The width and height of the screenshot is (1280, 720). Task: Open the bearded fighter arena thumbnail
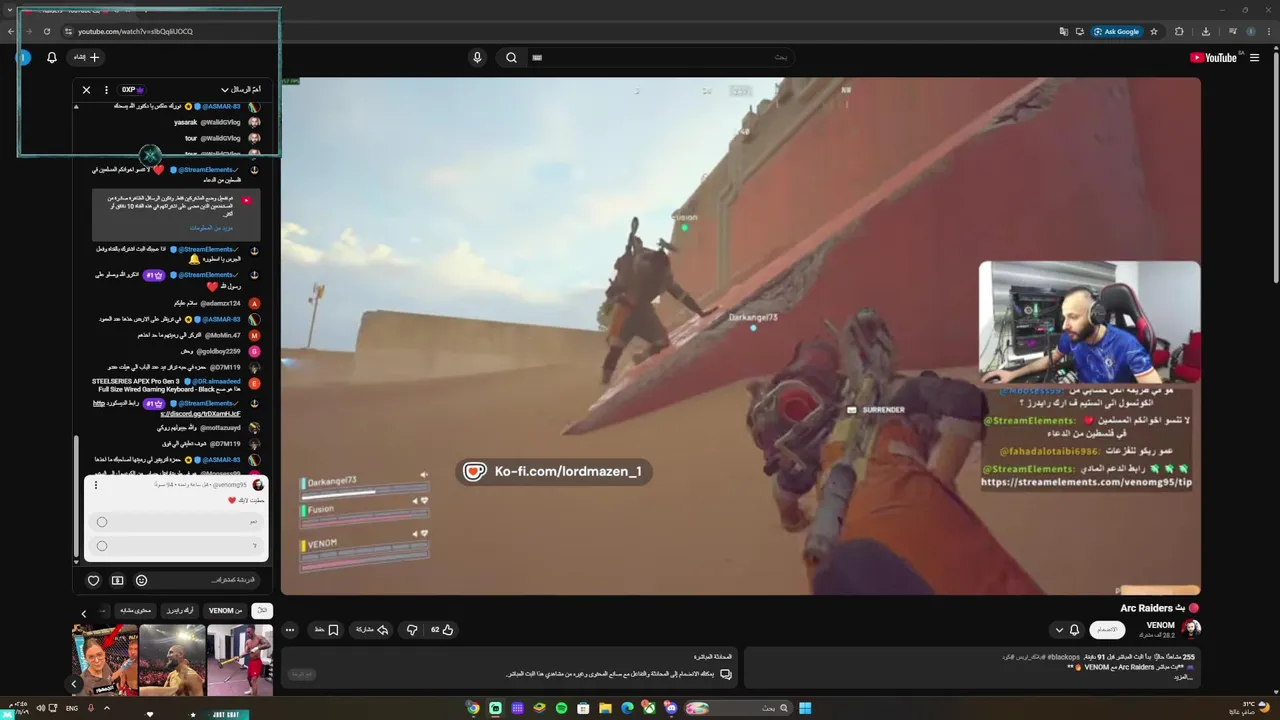[172, 660]
